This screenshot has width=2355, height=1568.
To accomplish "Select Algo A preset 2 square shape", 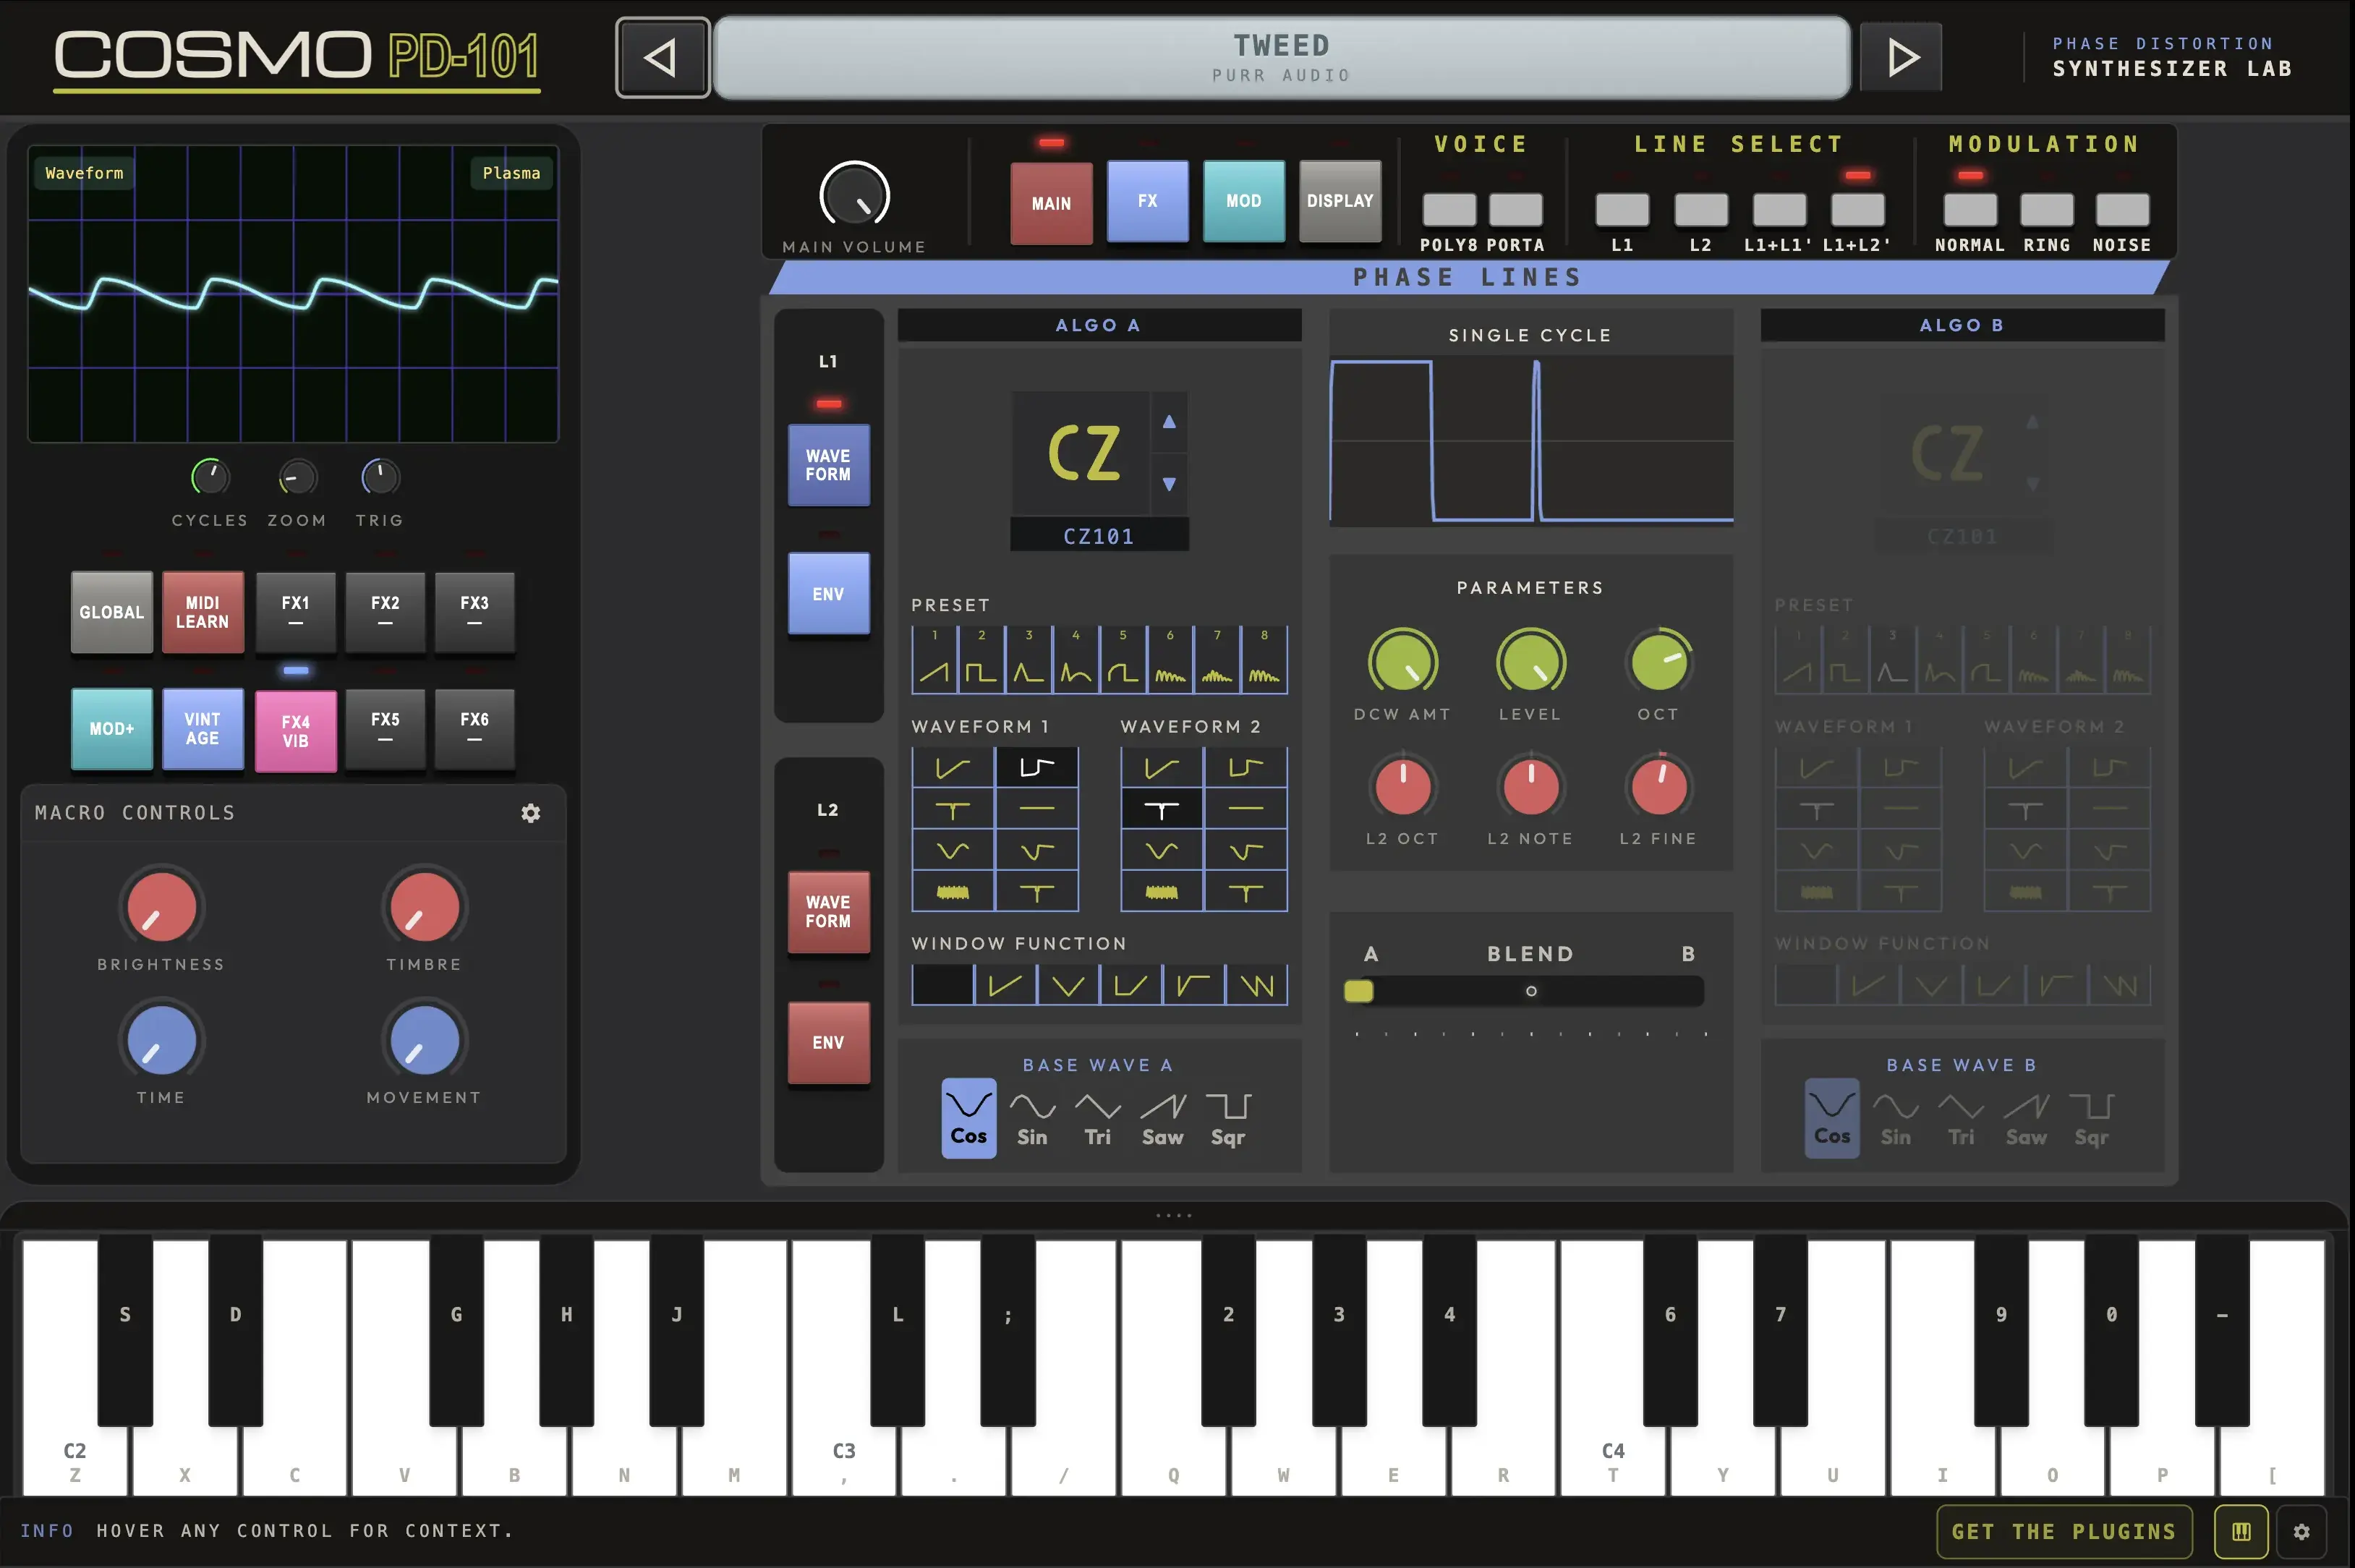I will (981, 661).
